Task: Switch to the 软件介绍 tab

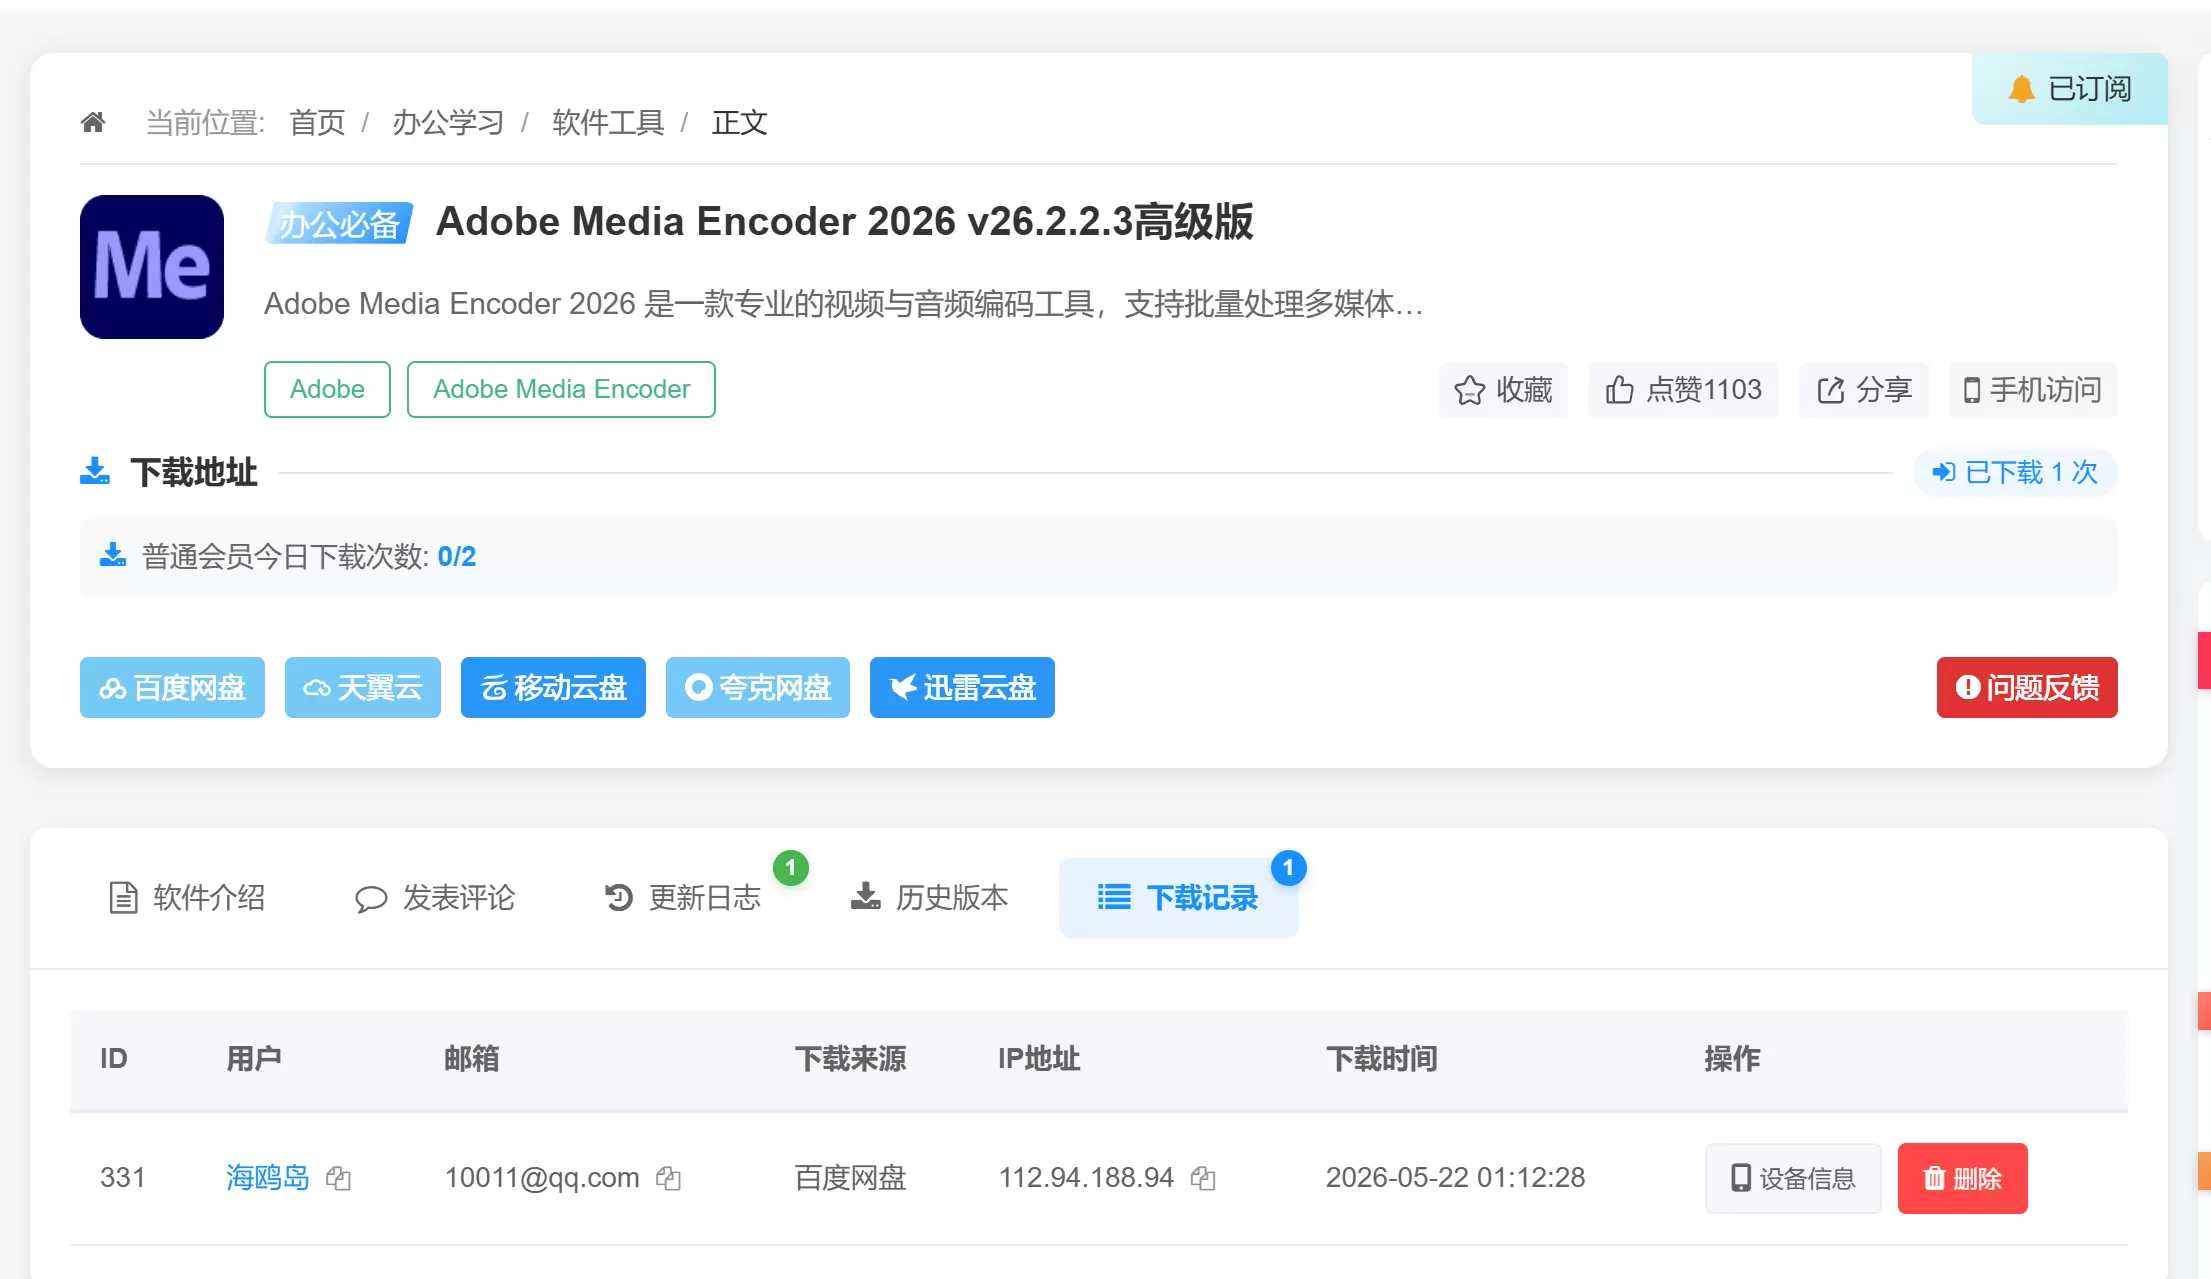Action: click(187, 898)
